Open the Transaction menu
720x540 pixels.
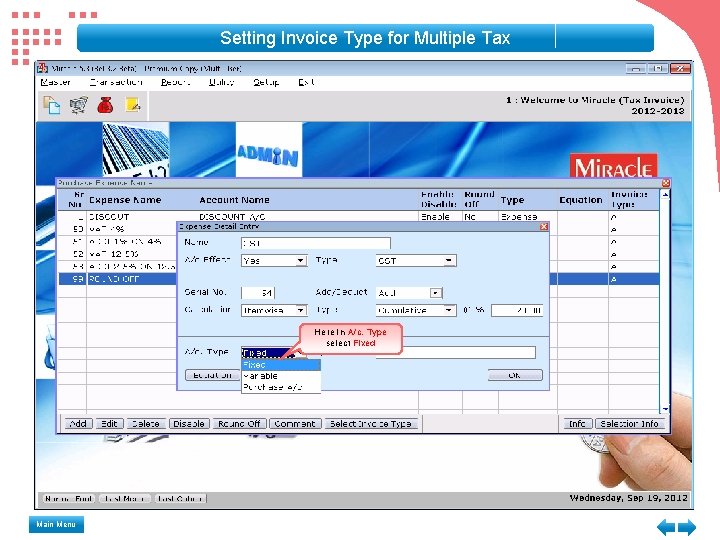click(116, 82)
